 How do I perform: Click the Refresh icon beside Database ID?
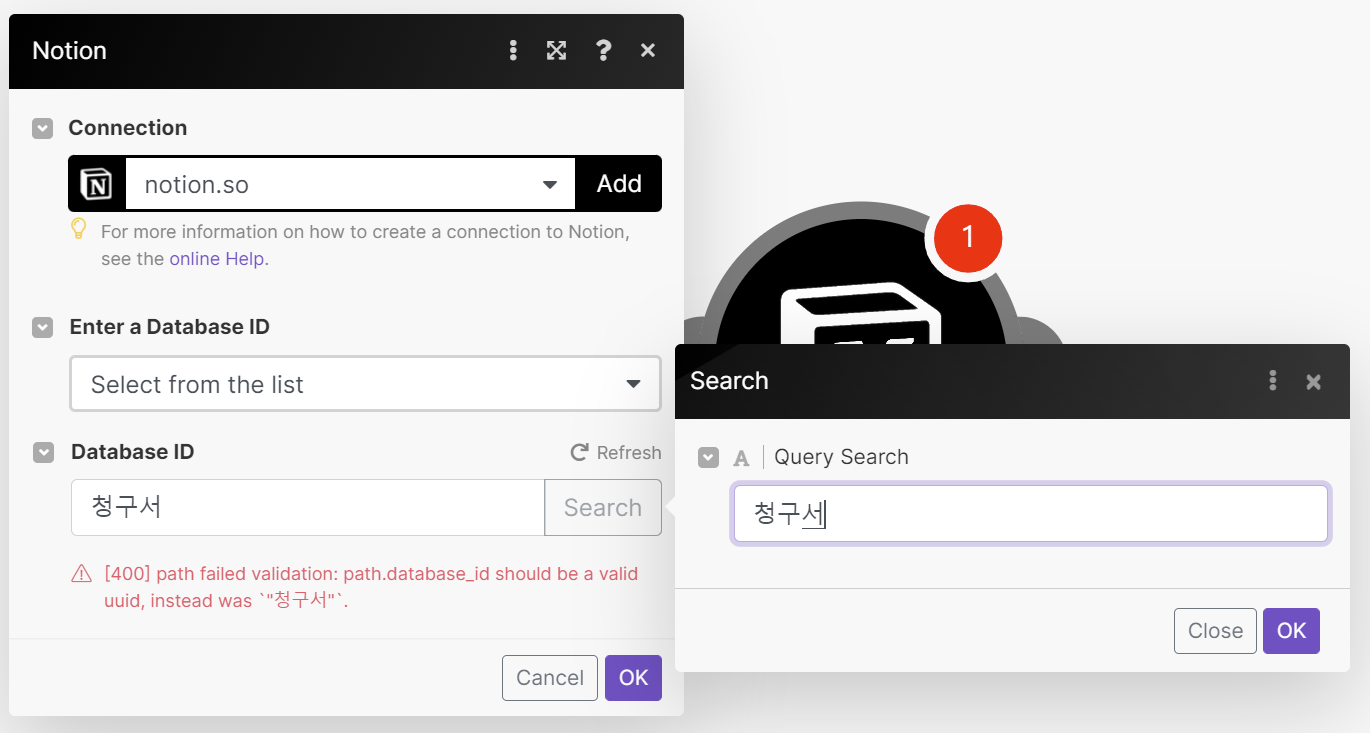pyautogui.click(x=579, y=453)
